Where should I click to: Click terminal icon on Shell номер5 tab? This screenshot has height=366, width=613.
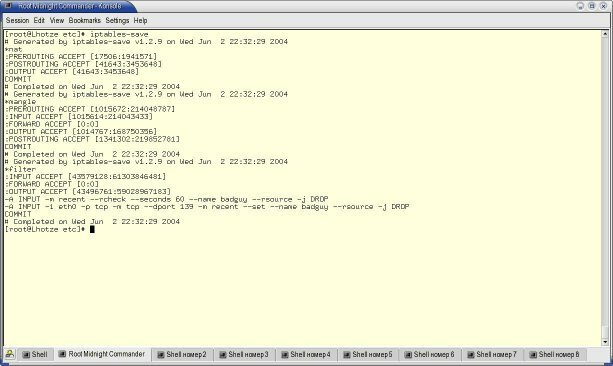(x=347, y=355)
